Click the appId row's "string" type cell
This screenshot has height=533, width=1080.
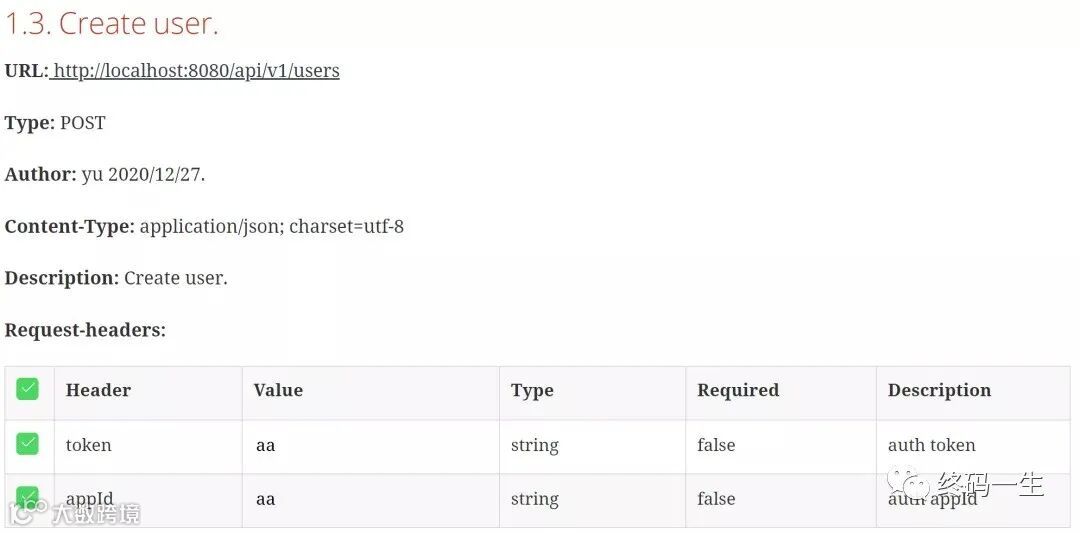534,499
